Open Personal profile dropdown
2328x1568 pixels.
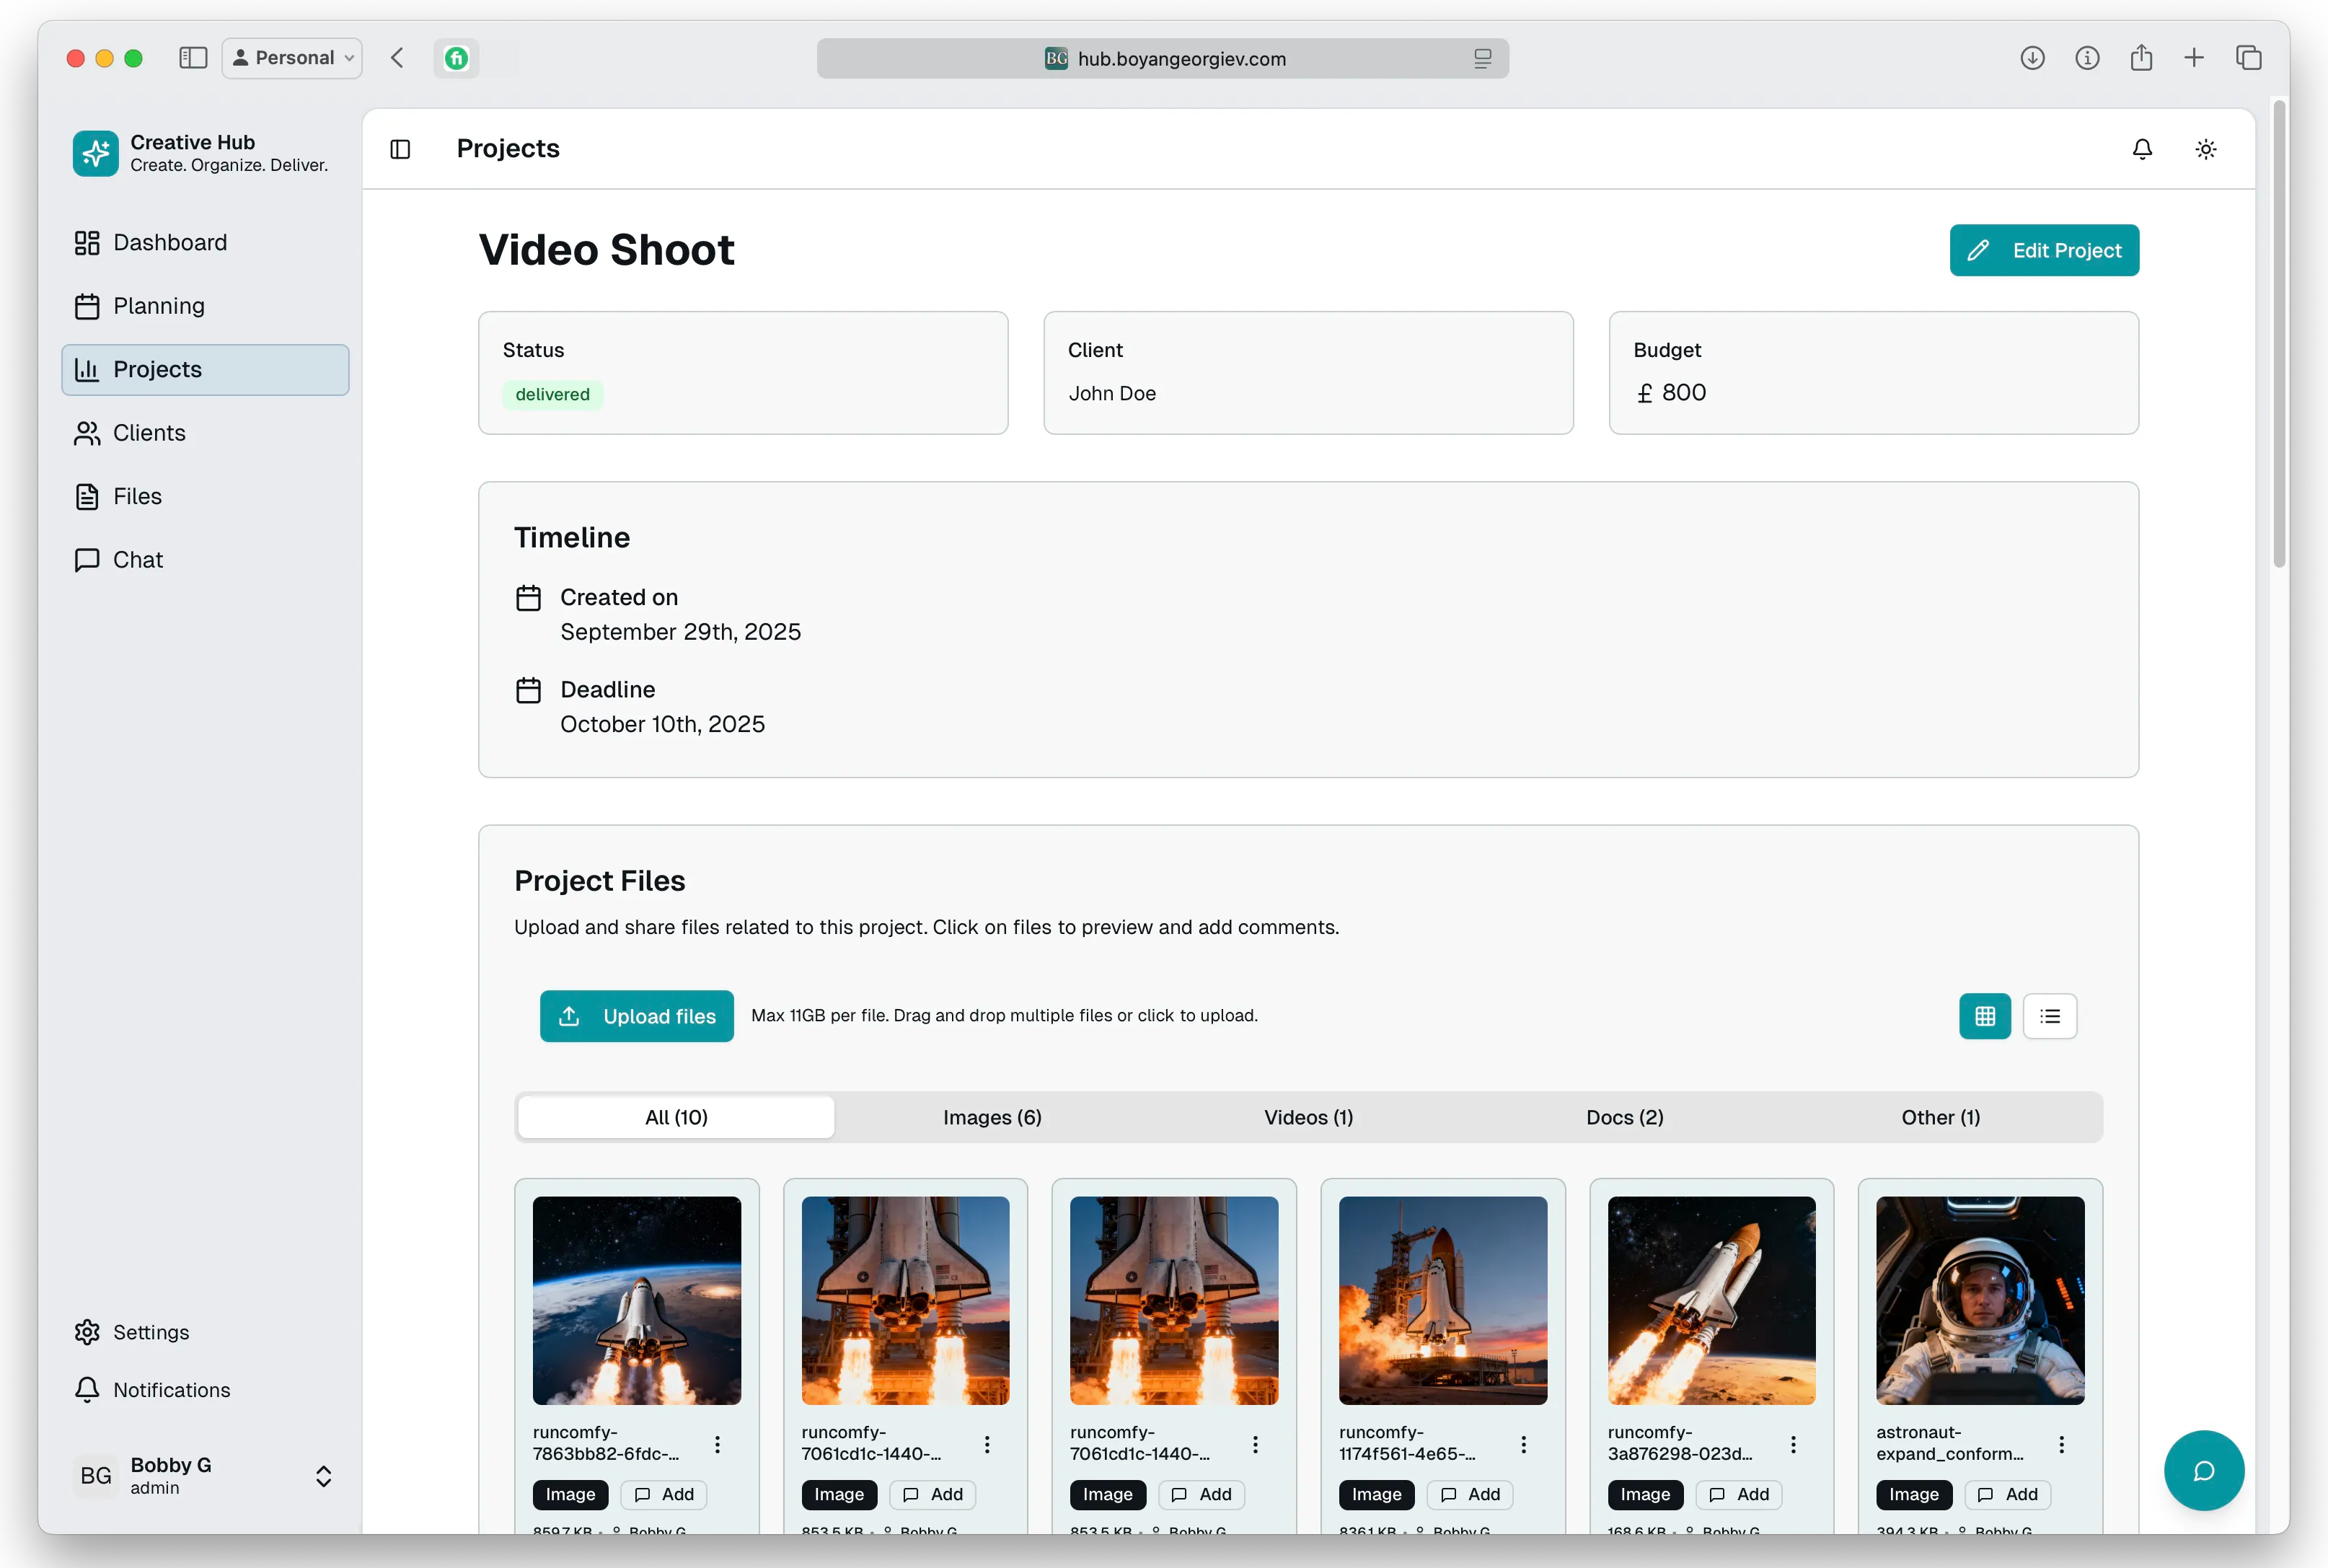[x=292, y=58]
